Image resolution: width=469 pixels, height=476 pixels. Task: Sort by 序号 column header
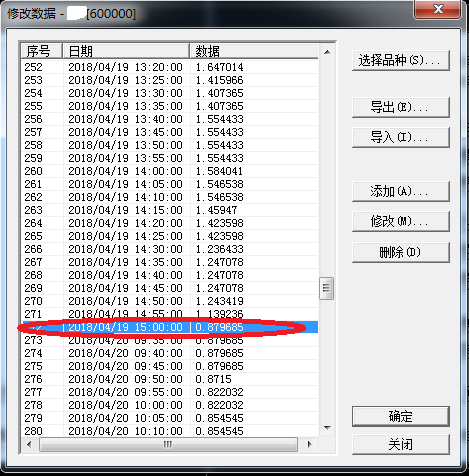click(x=42, y=51)
